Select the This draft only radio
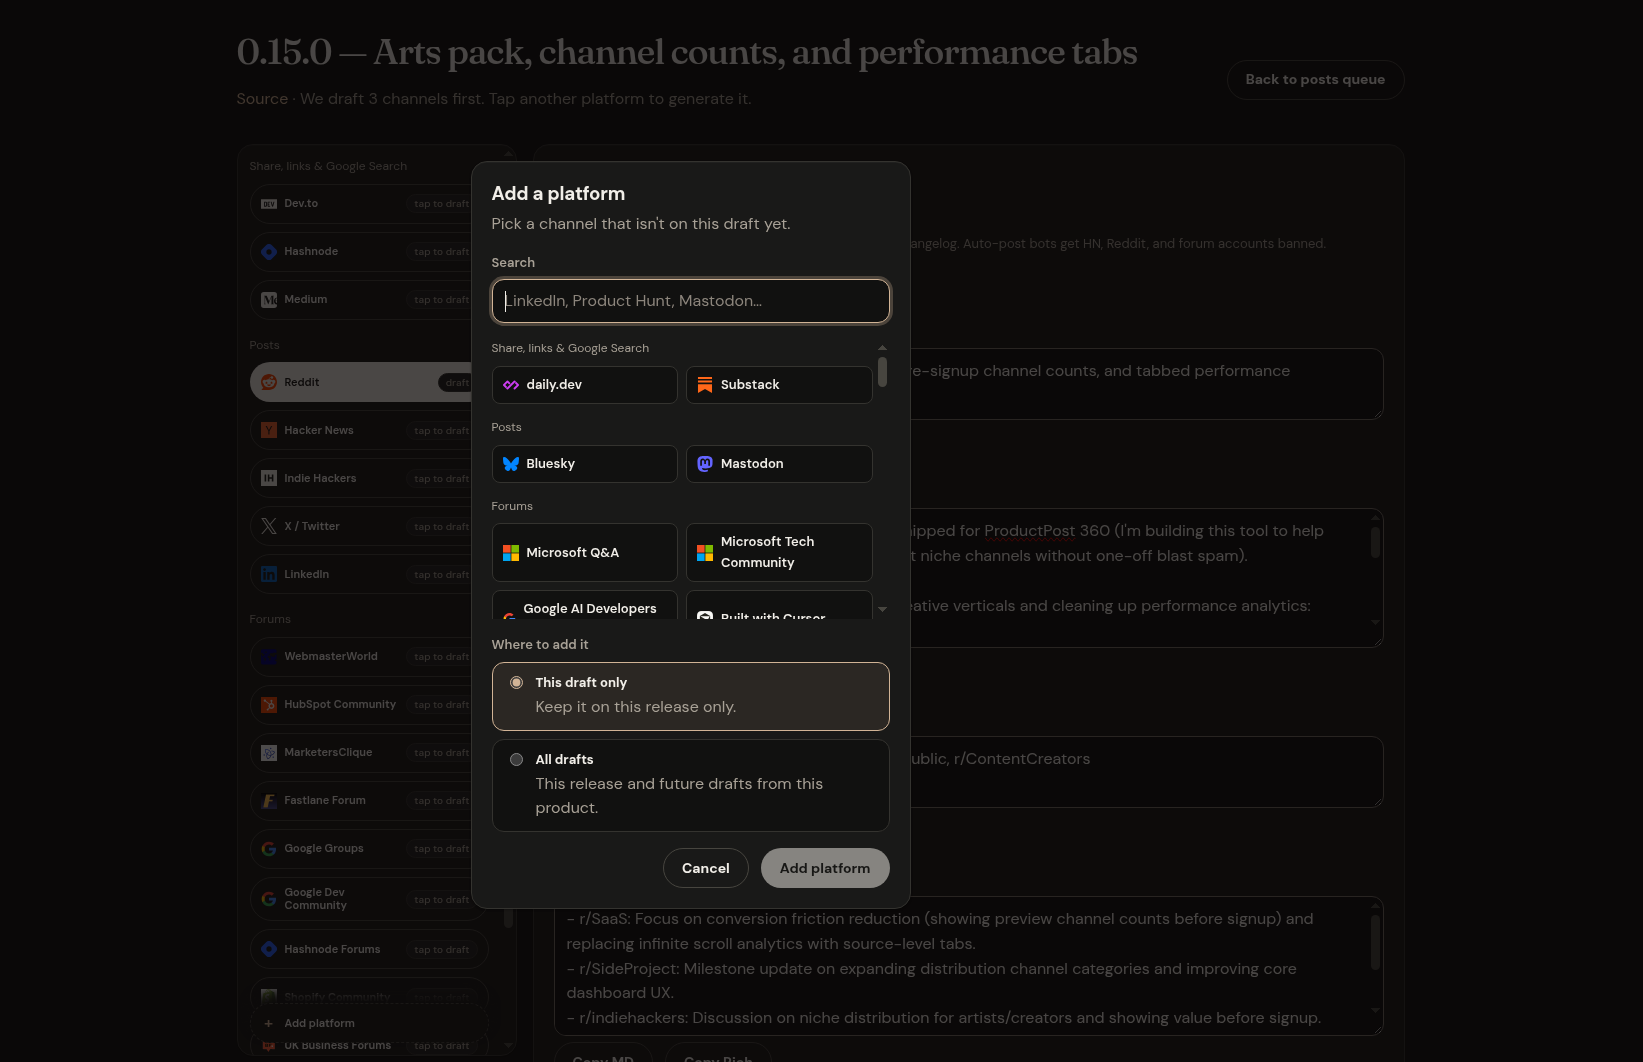Viewport: 1643px width, 1062px height. 516,683
